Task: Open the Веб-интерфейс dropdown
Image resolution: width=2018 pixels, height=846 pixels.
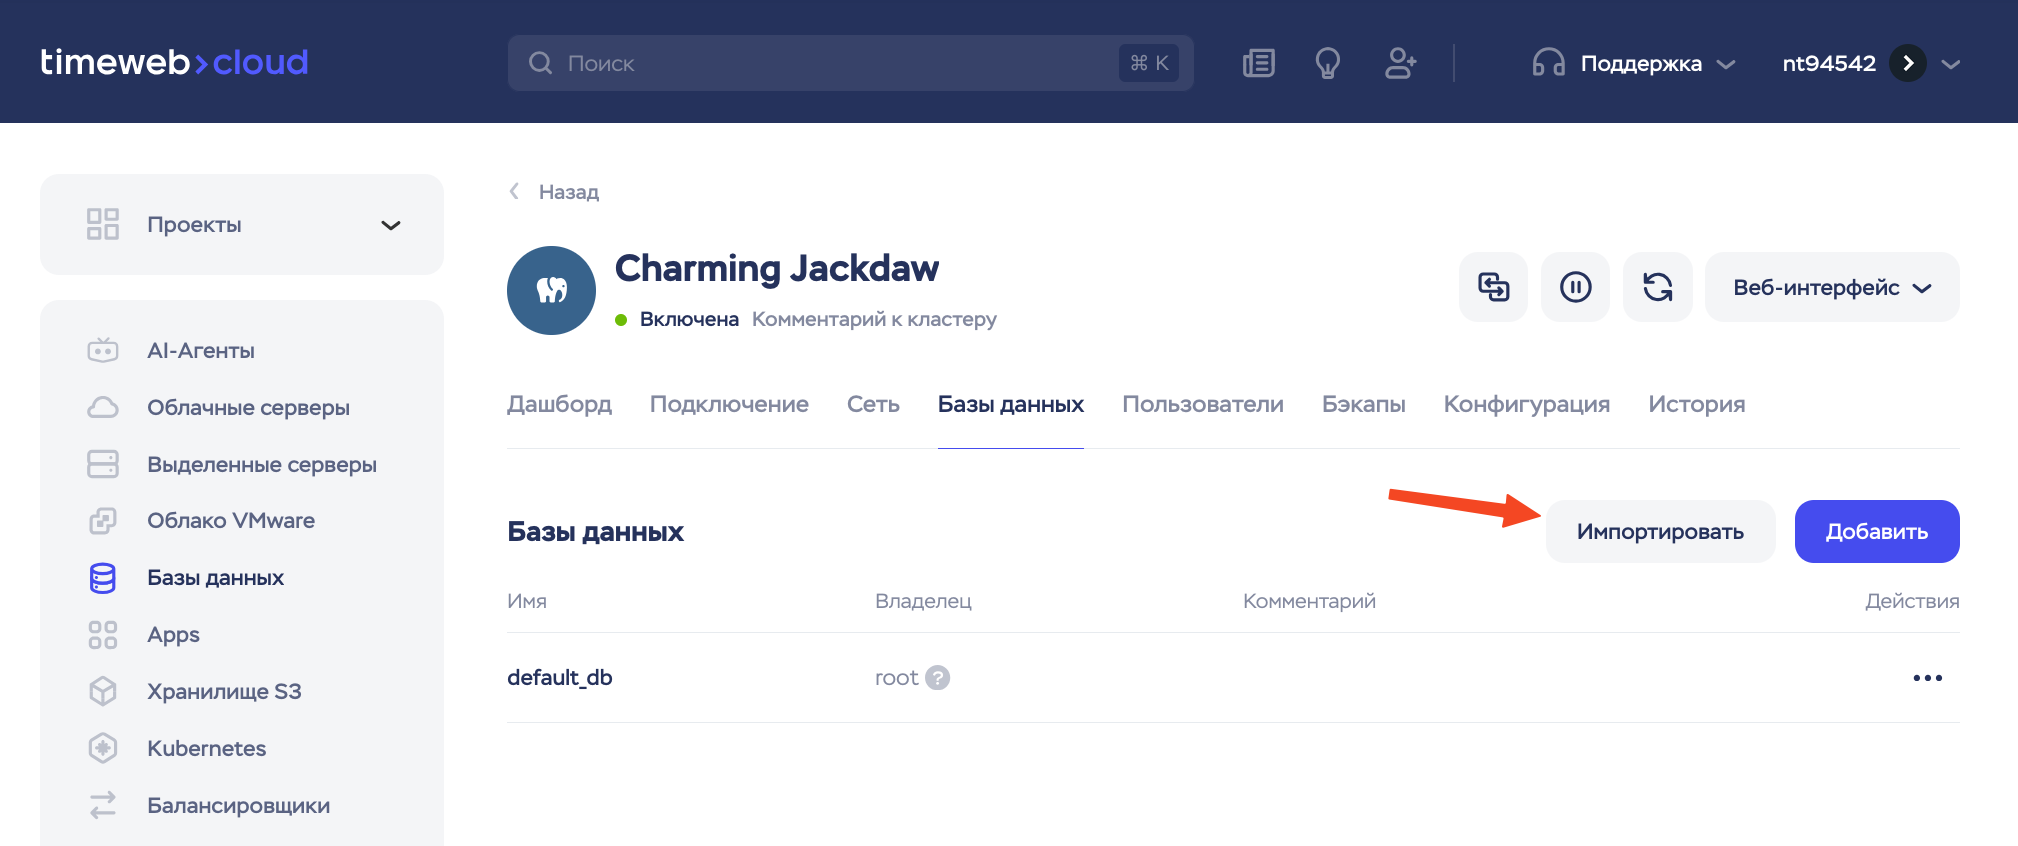Action: click(1831, 287)
